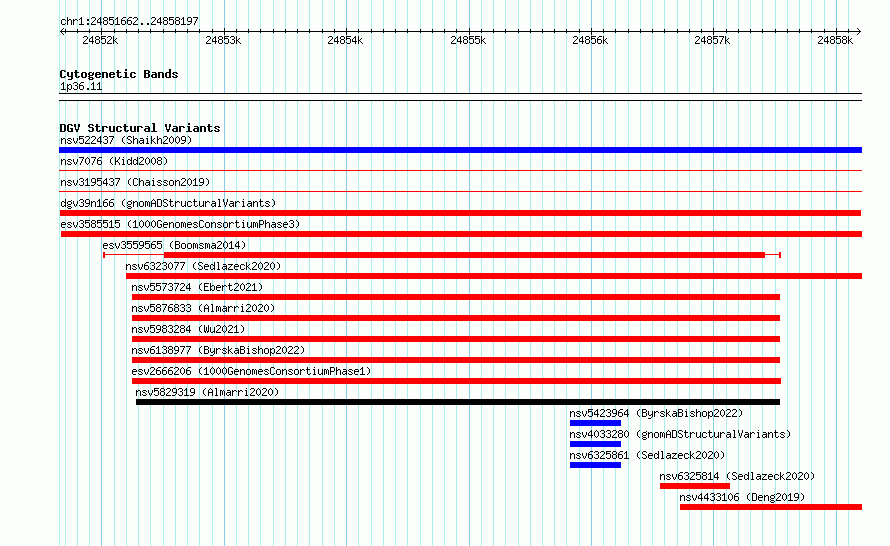Open nsv6138977 (ByrskaBishop2022) label
The image size is (890, 546).
point(218,350)
